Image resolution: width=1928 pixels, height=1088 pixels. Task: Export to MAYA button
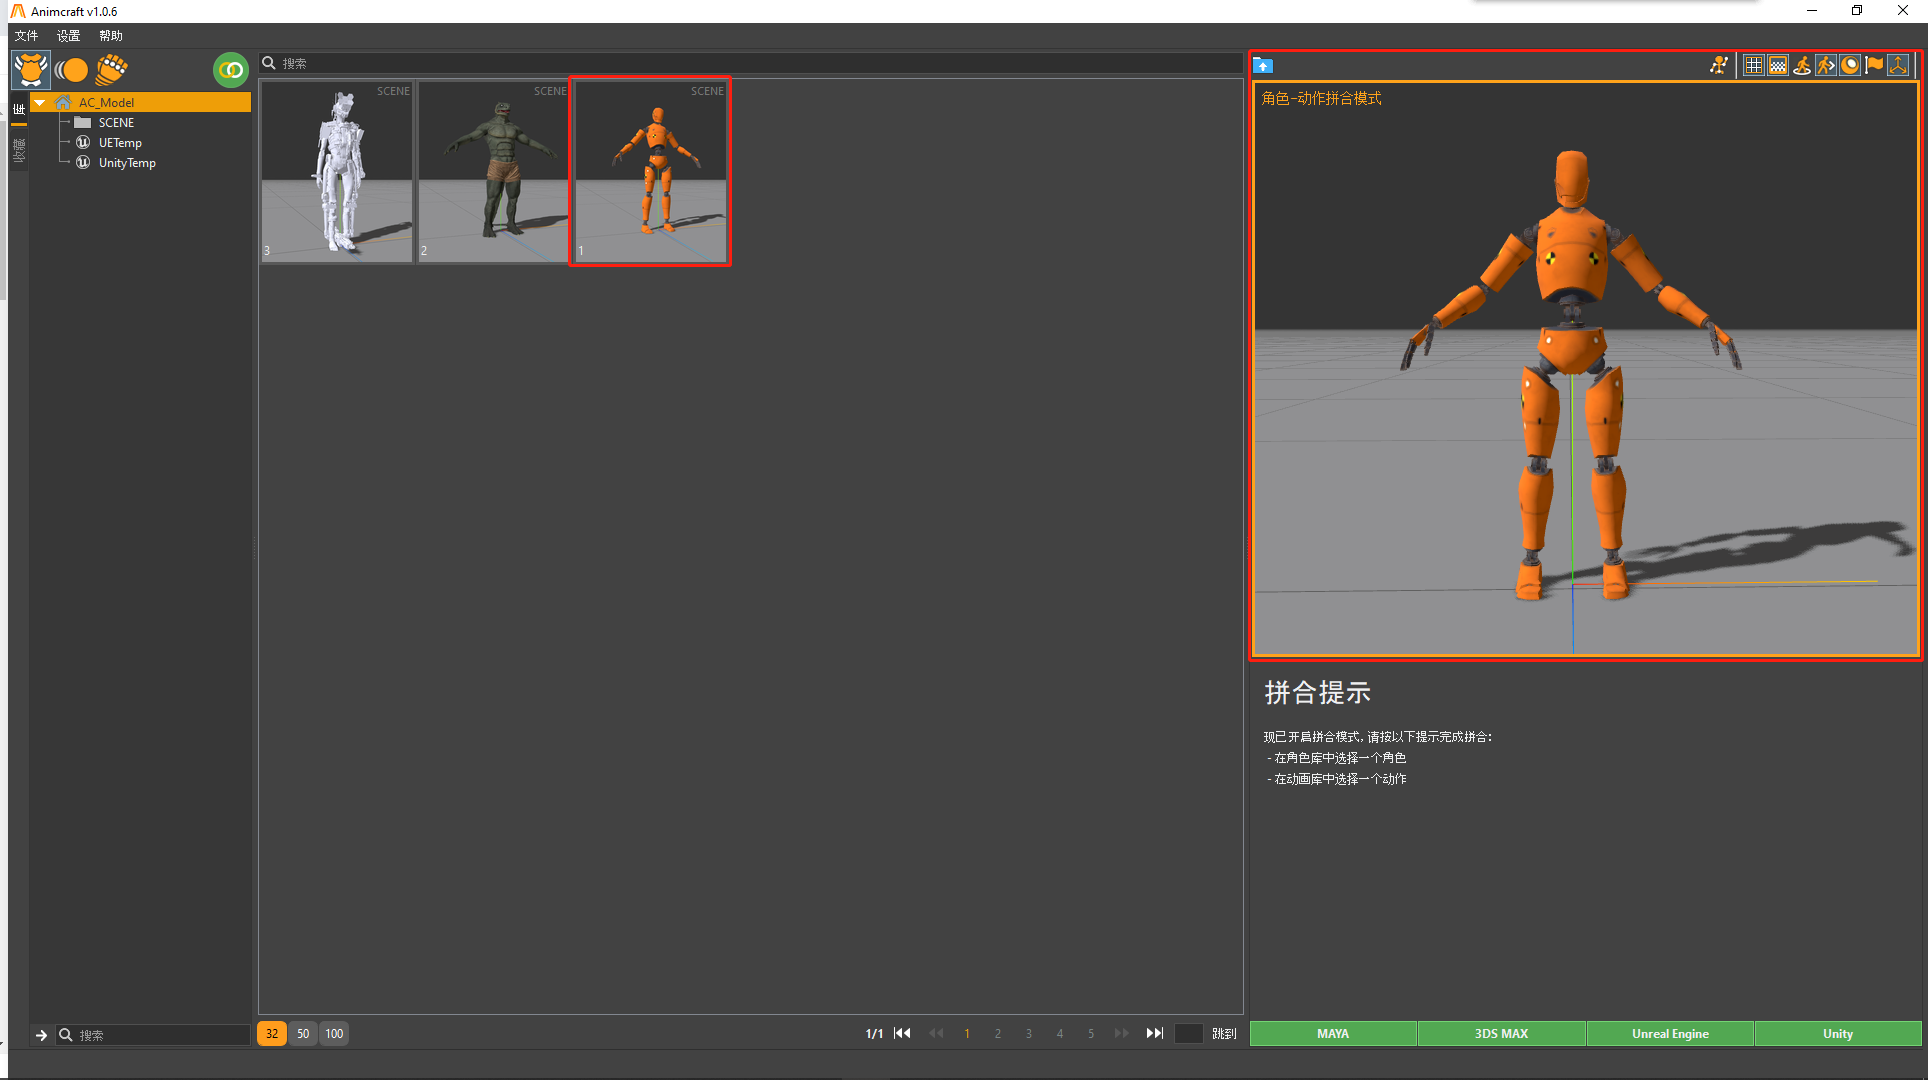tap(1333, 1034)
